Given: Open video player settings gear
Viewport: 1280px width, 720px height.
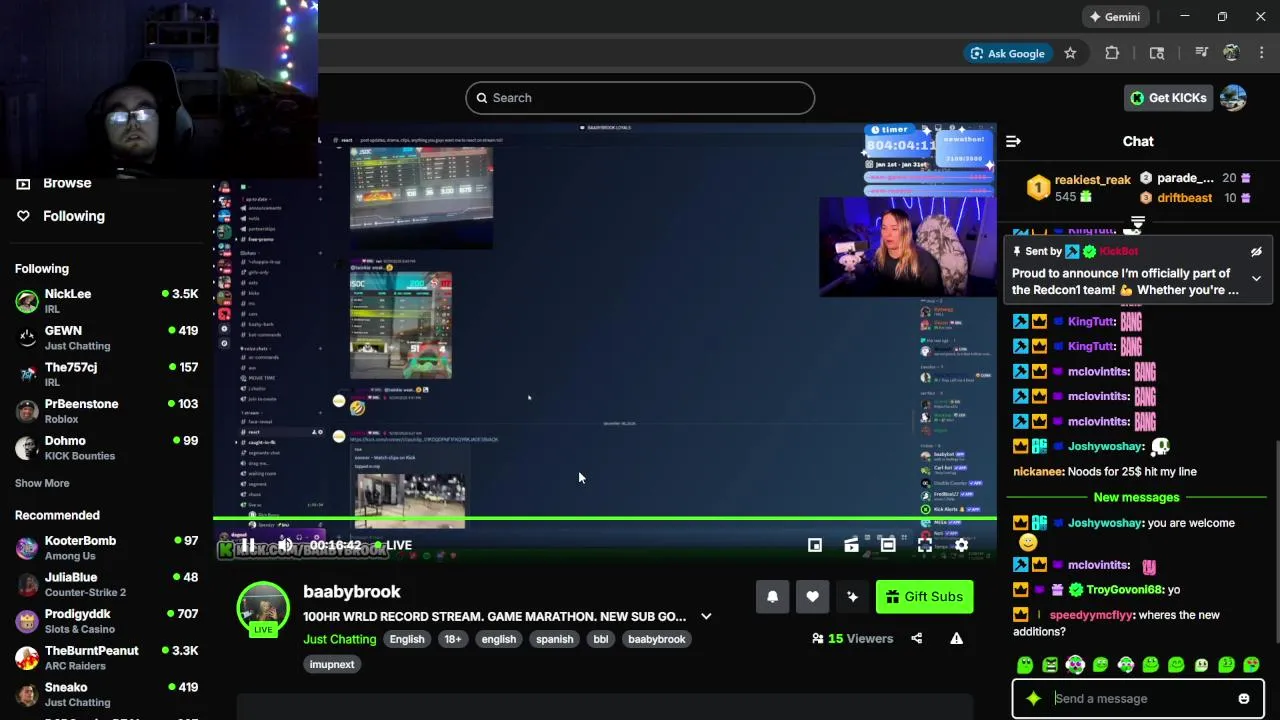Looking at the screenshot, I should pyautogui.click(x=961, y=545).
